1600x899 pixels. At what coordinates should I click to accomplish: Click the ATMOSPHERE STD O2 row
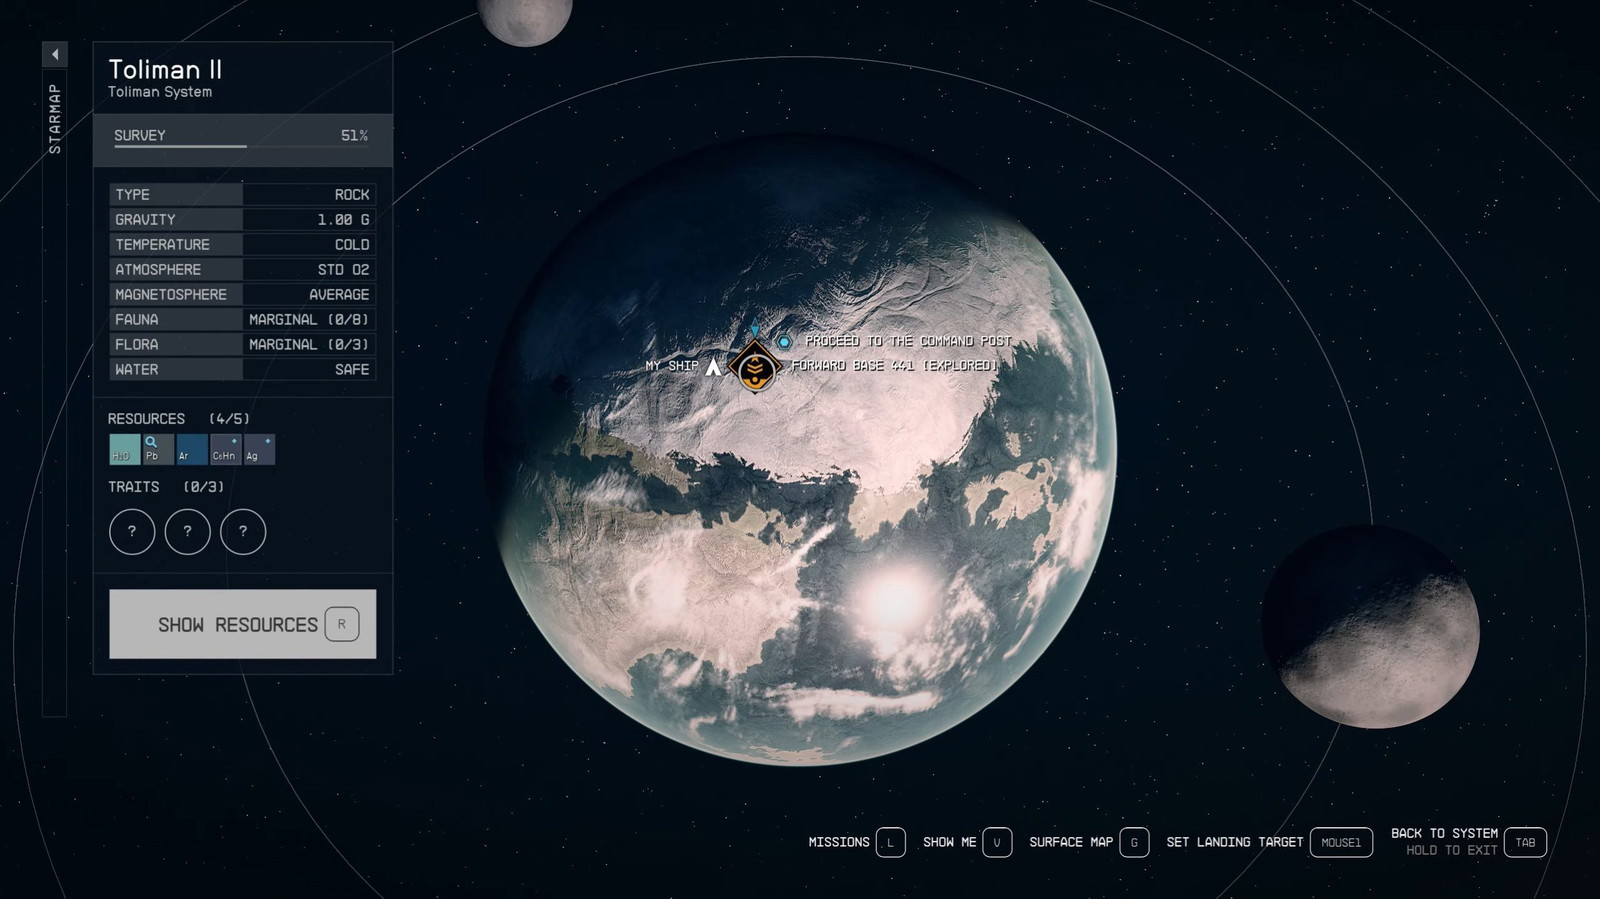[x=243, y=269]
